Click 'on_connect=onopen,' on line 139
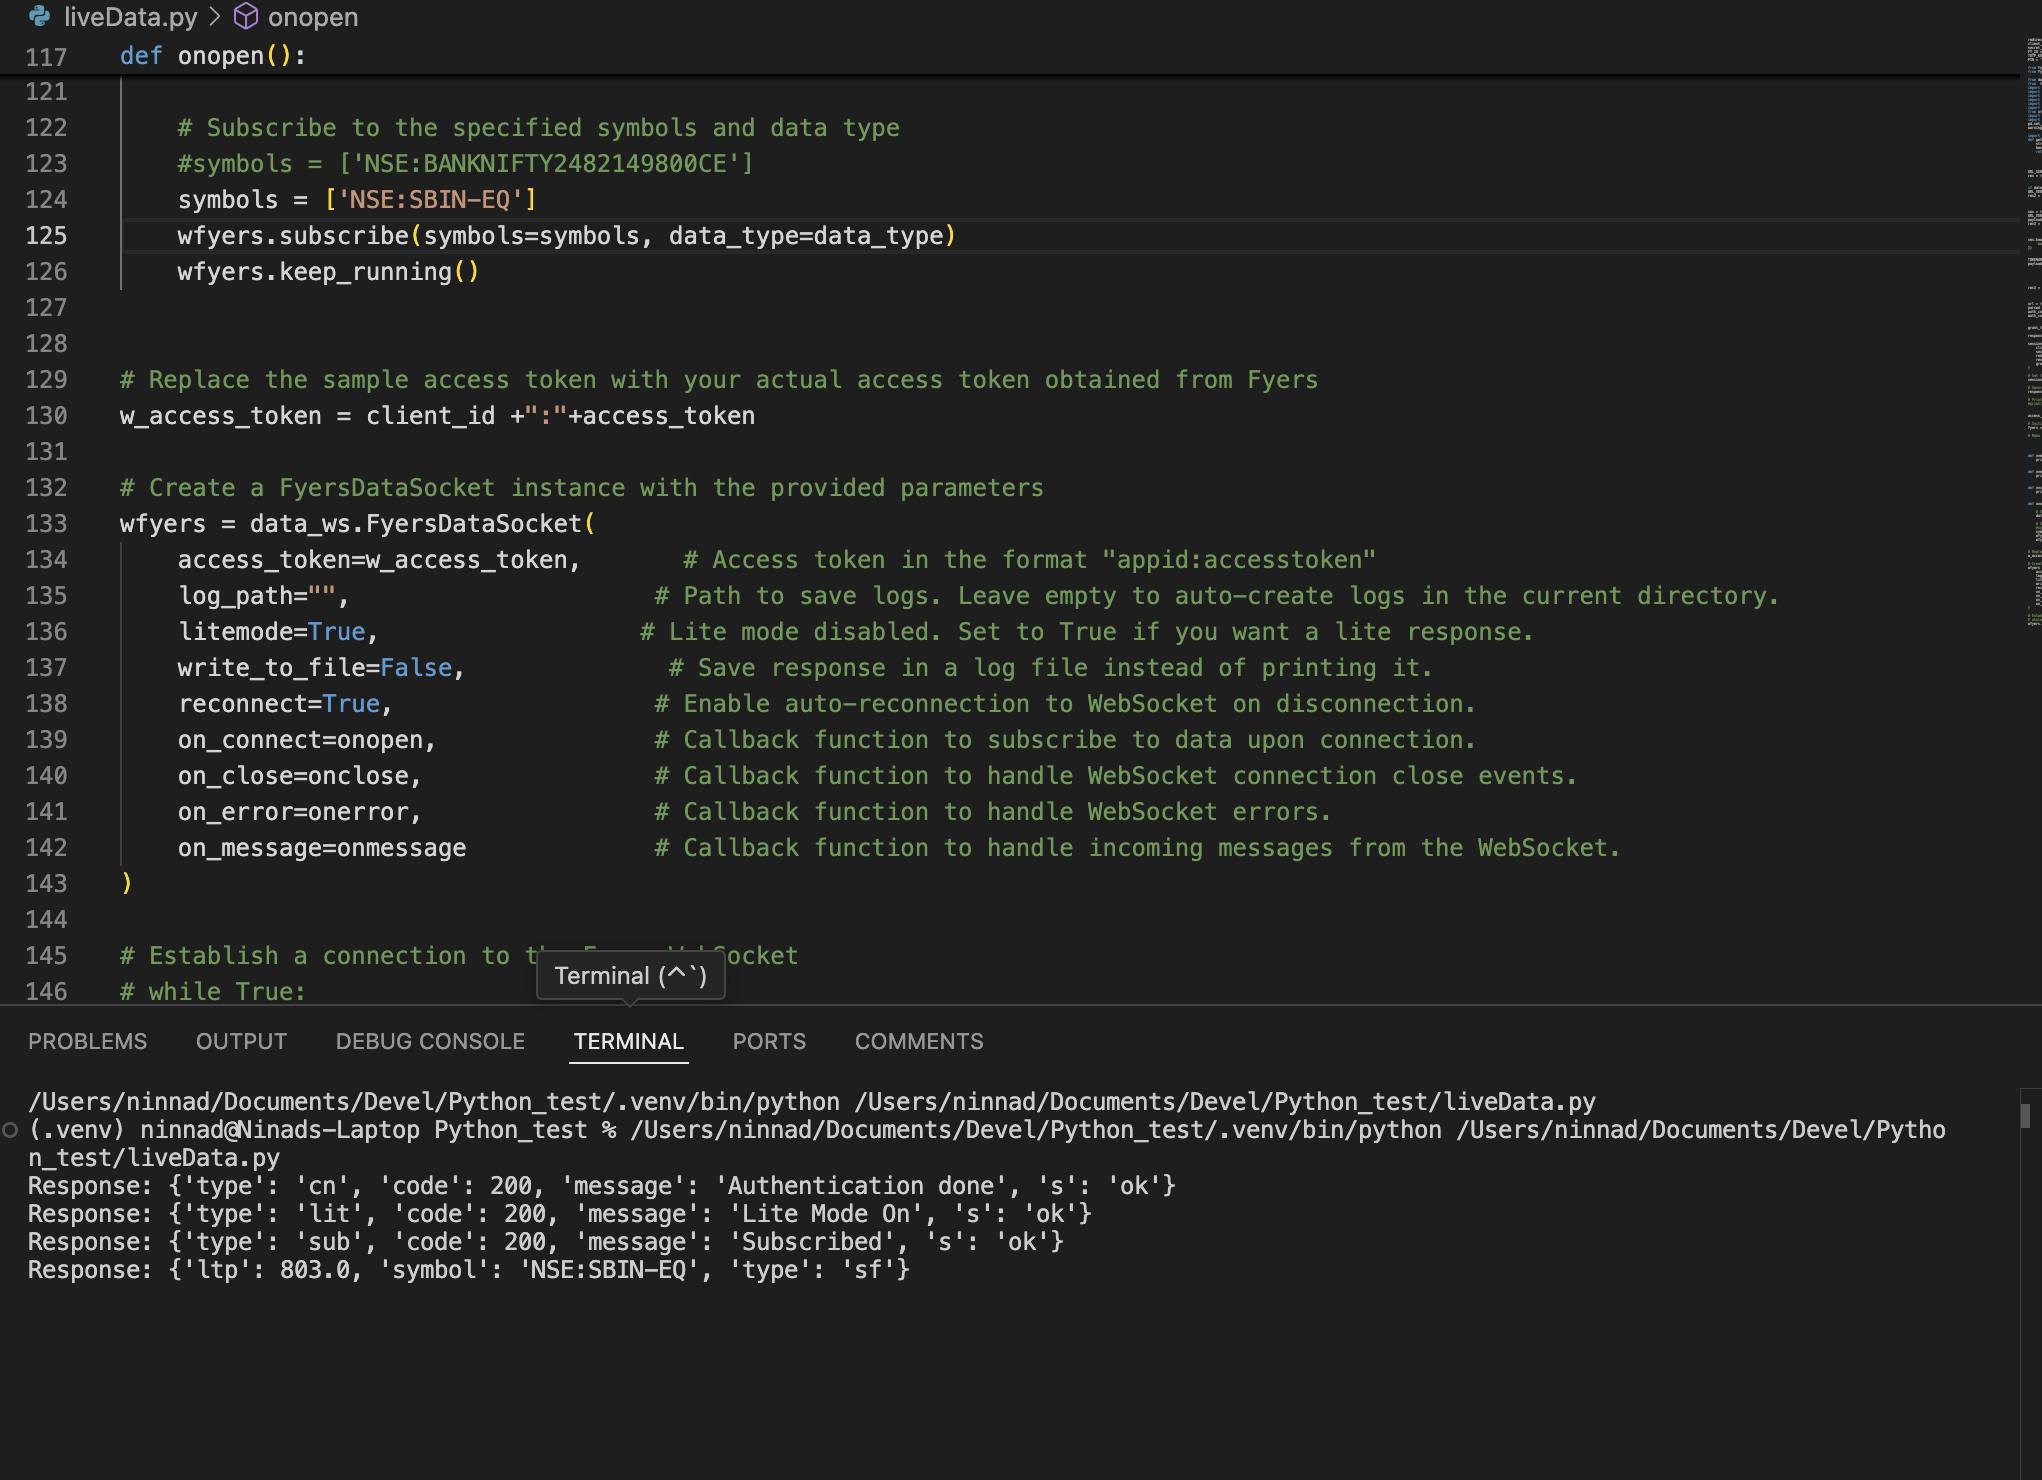2042x1480 pixels. [x=307, y=740]
